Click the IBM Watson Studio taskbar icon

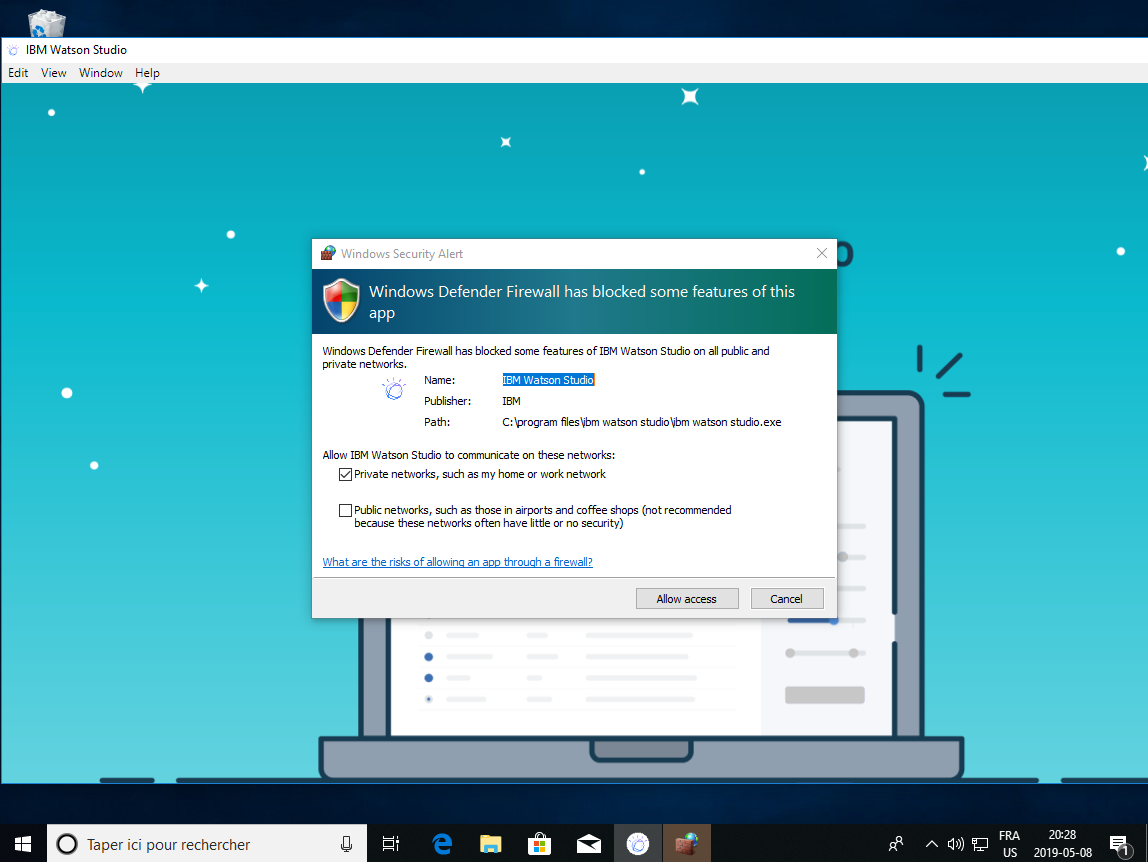tap(637, 843)
